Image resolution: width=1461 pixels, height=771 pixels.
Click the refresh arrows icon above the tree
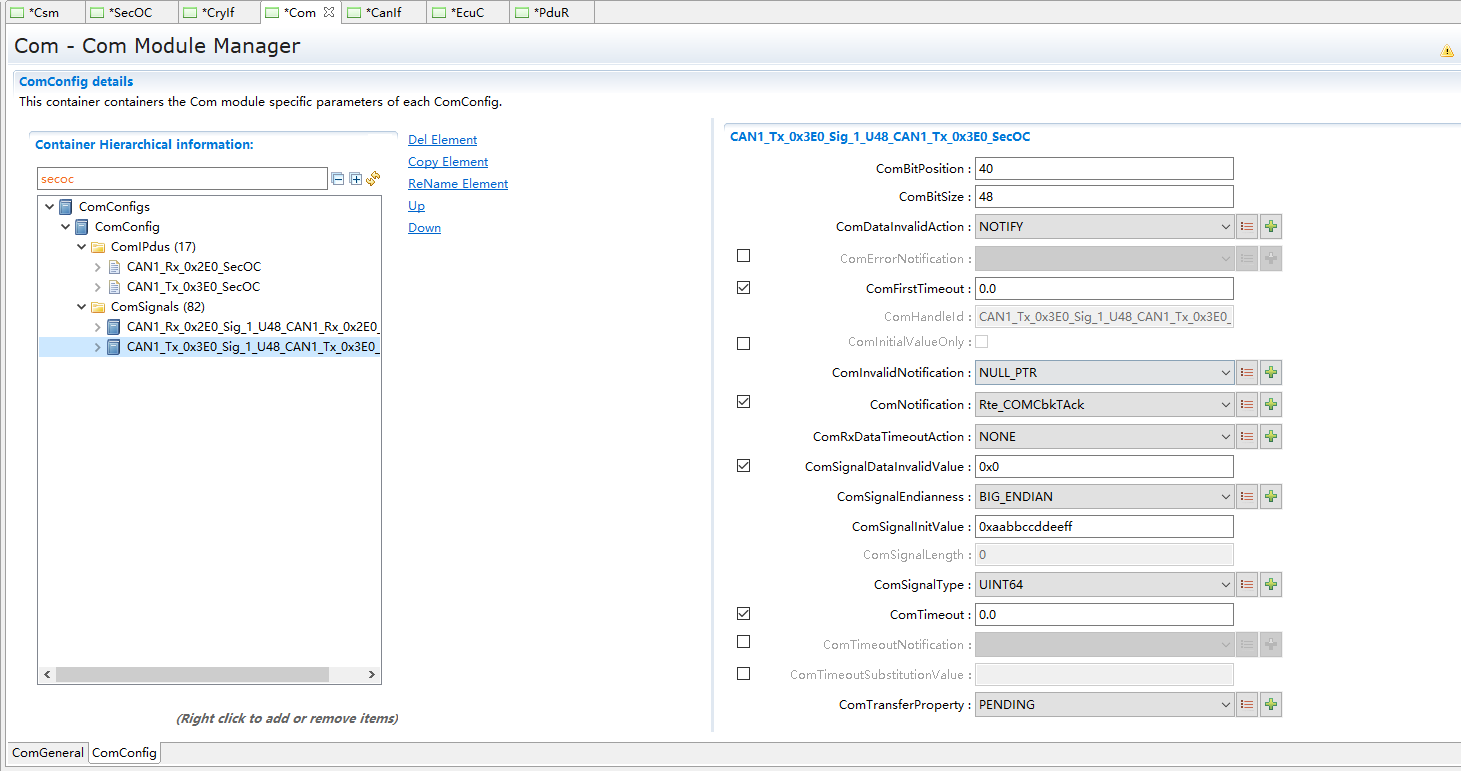(373, 179)
